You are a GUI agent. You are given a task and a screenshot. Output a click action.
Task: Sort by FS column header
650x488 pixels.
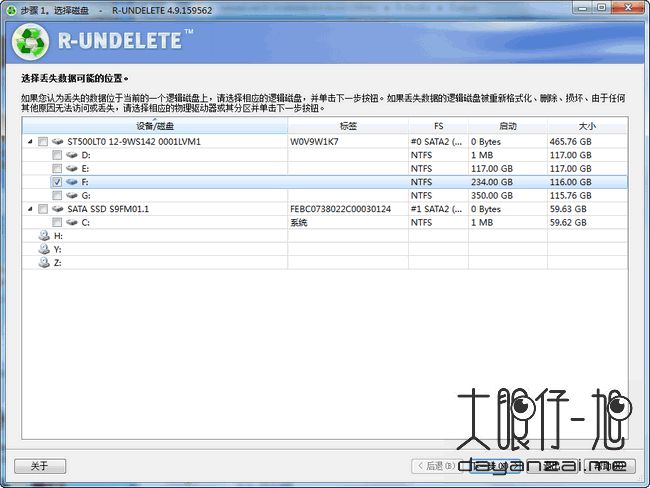pos(438,126)
